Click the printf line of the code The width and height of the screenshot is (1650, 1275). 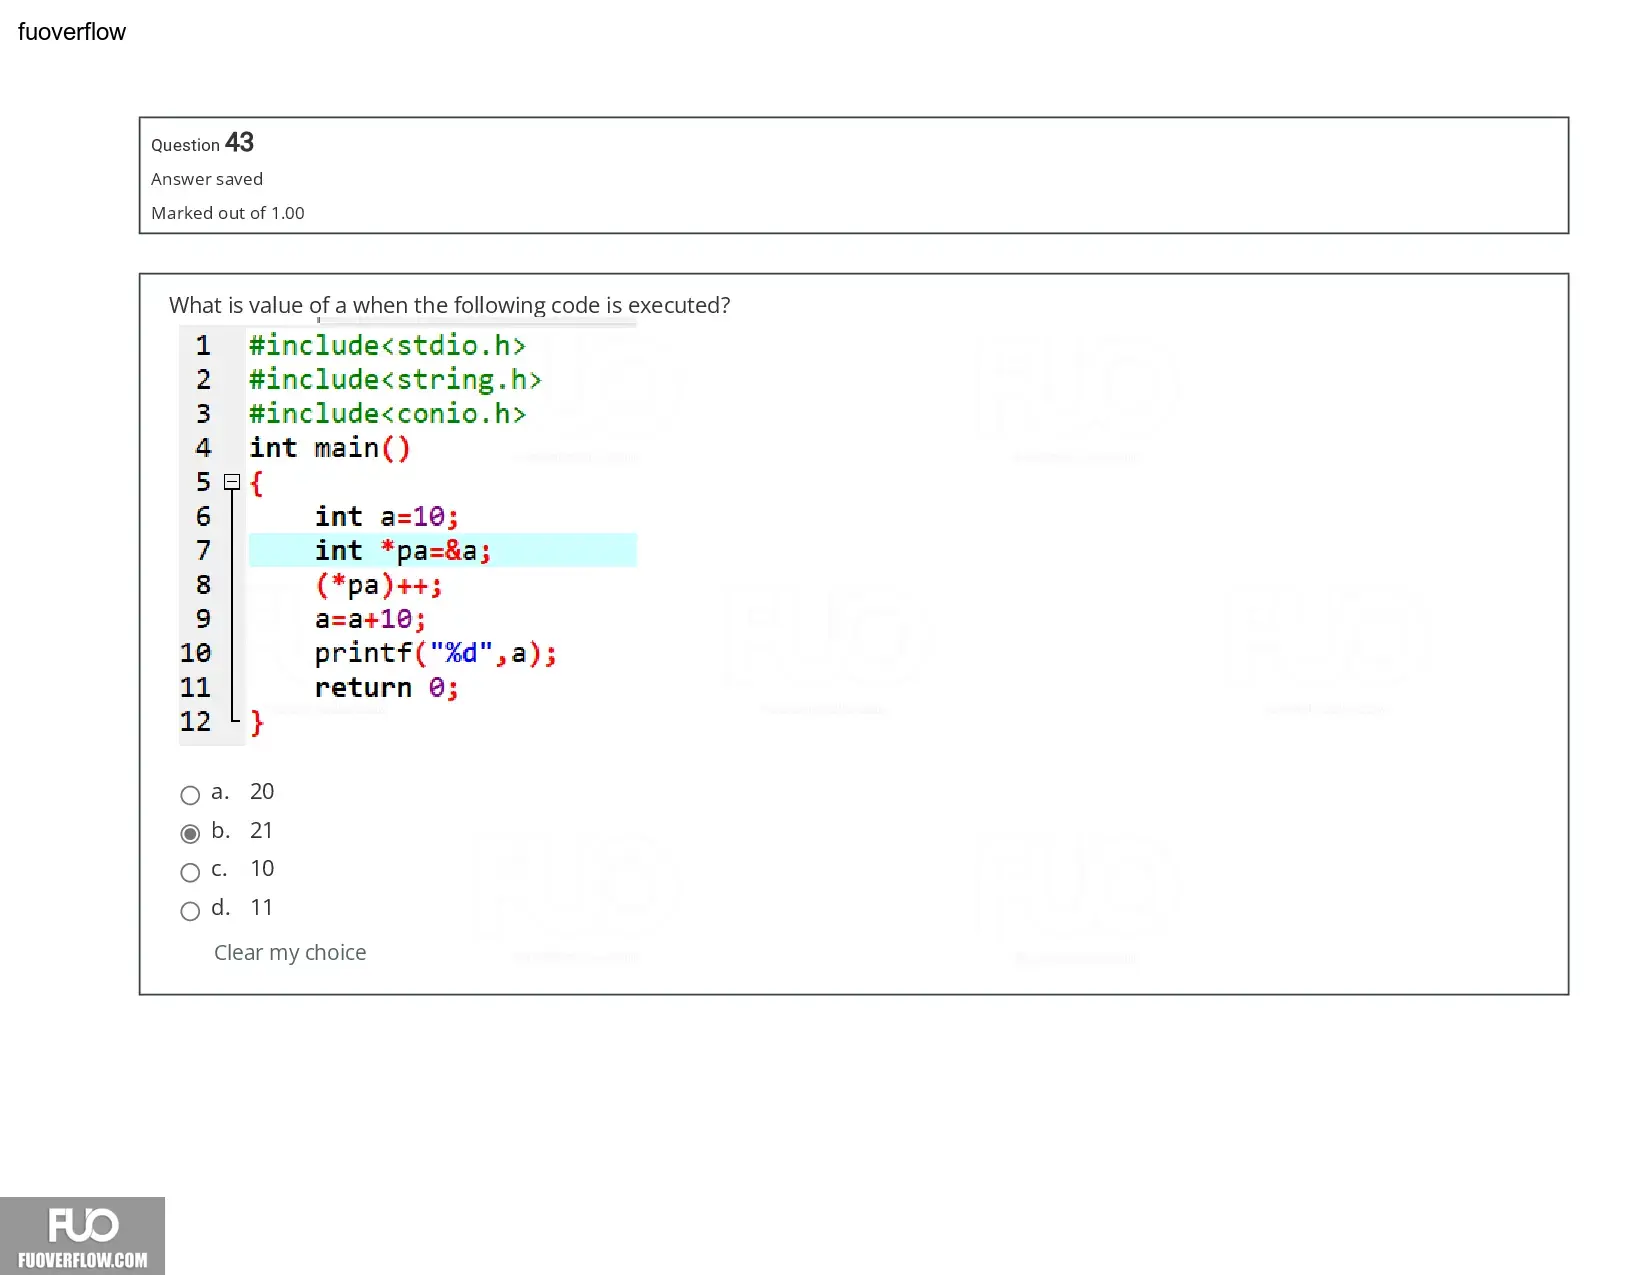pos(435,653)
